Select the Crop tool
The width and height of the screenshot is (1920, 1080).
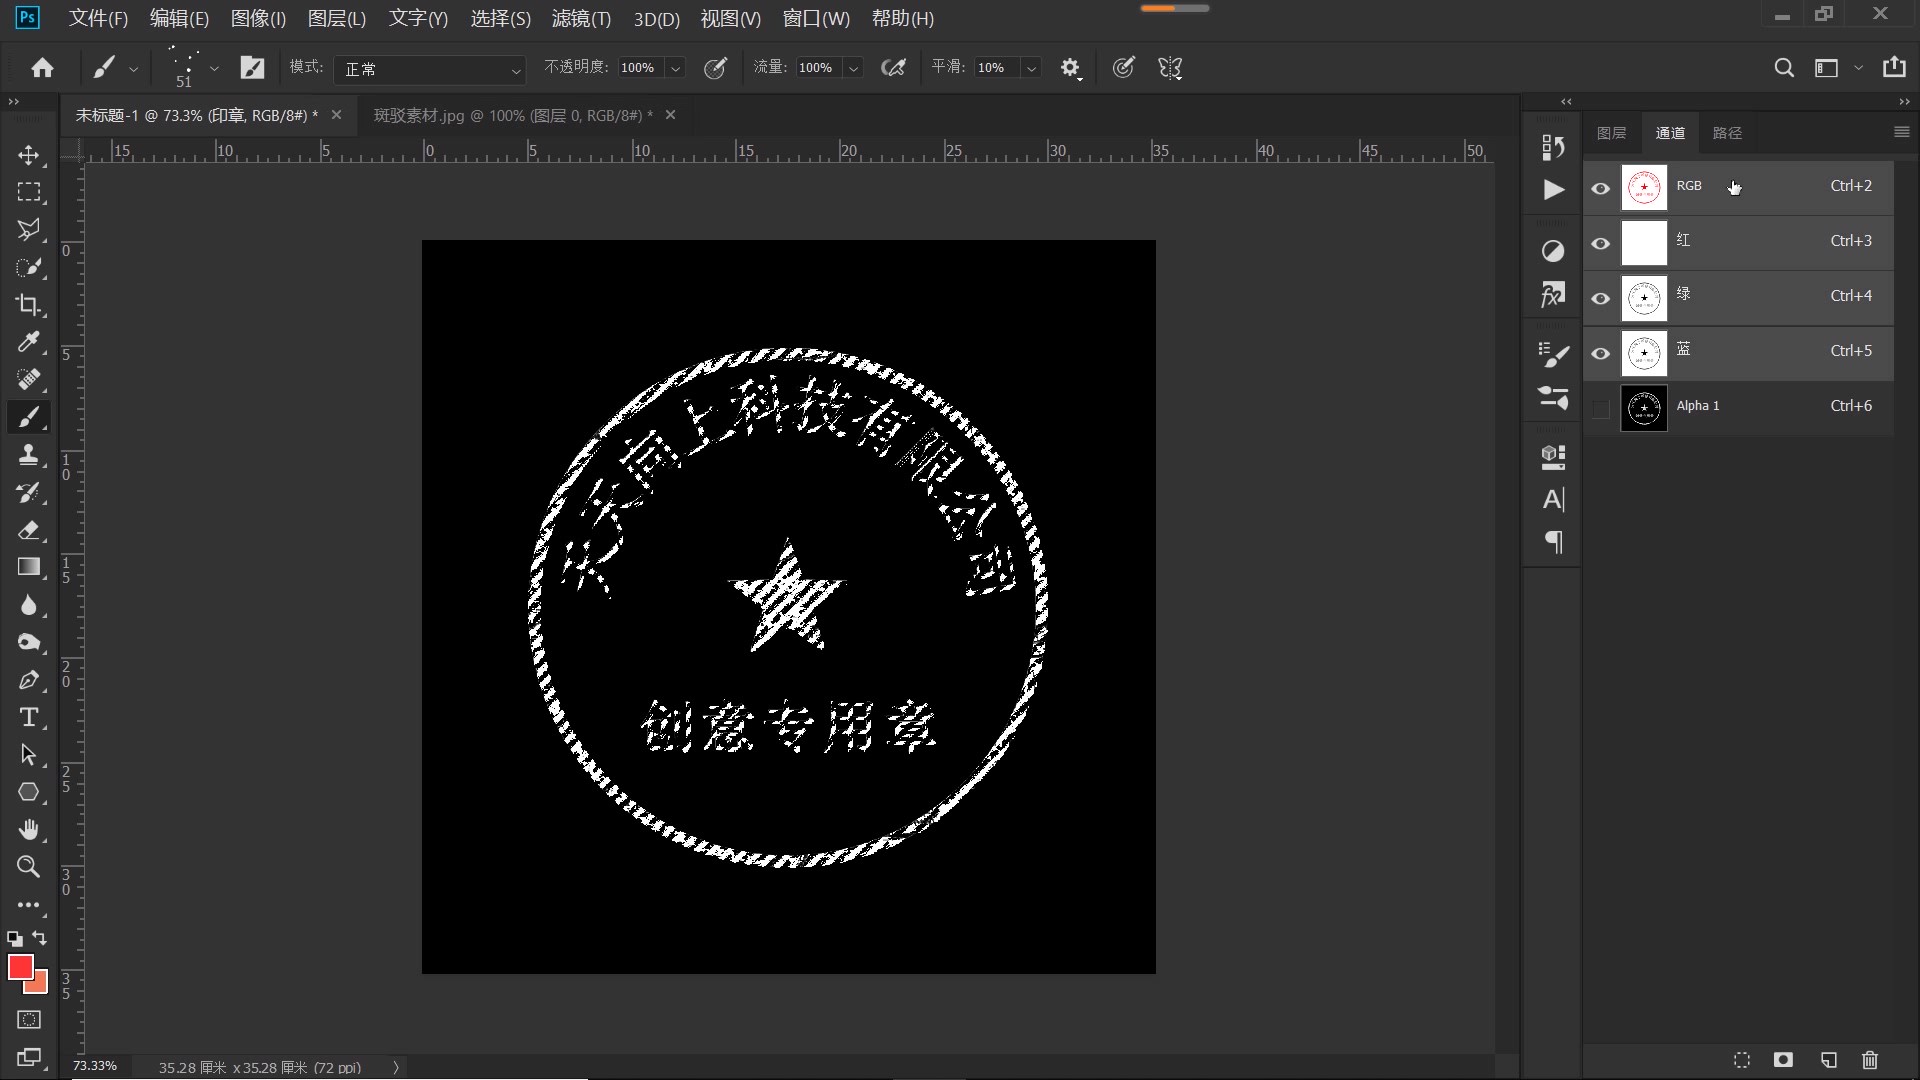point(29,305)
